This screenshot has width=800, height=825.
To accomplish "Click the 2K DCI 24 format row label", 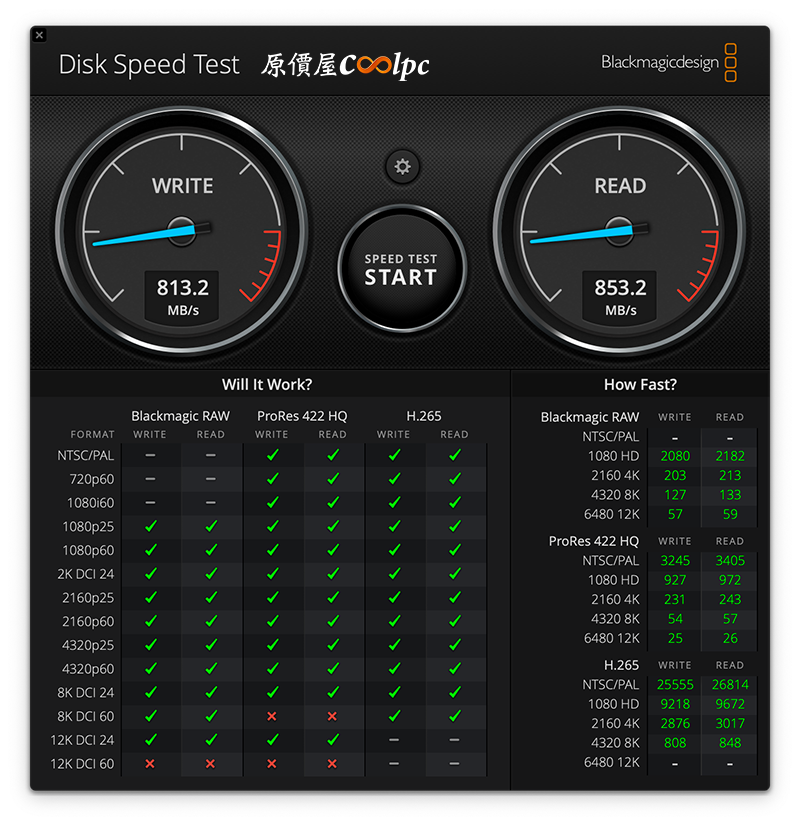I will tap(86, 574).
